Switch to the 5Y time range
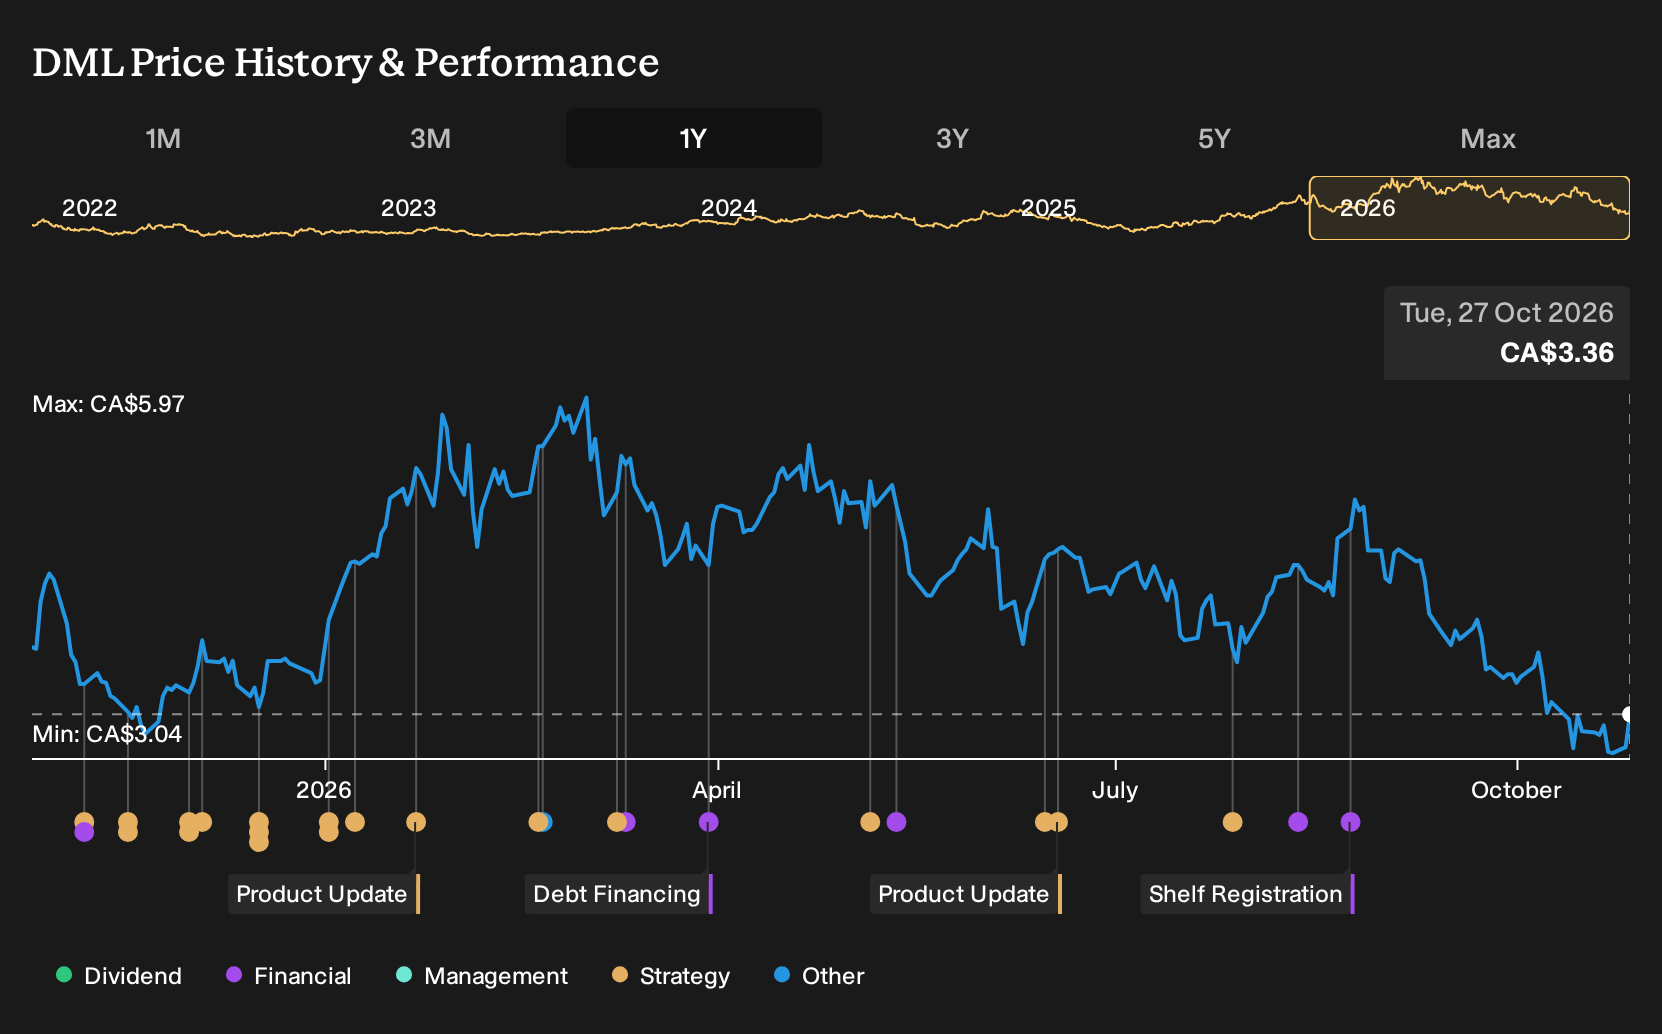 pyautogui.click(x=1214, y=139)
